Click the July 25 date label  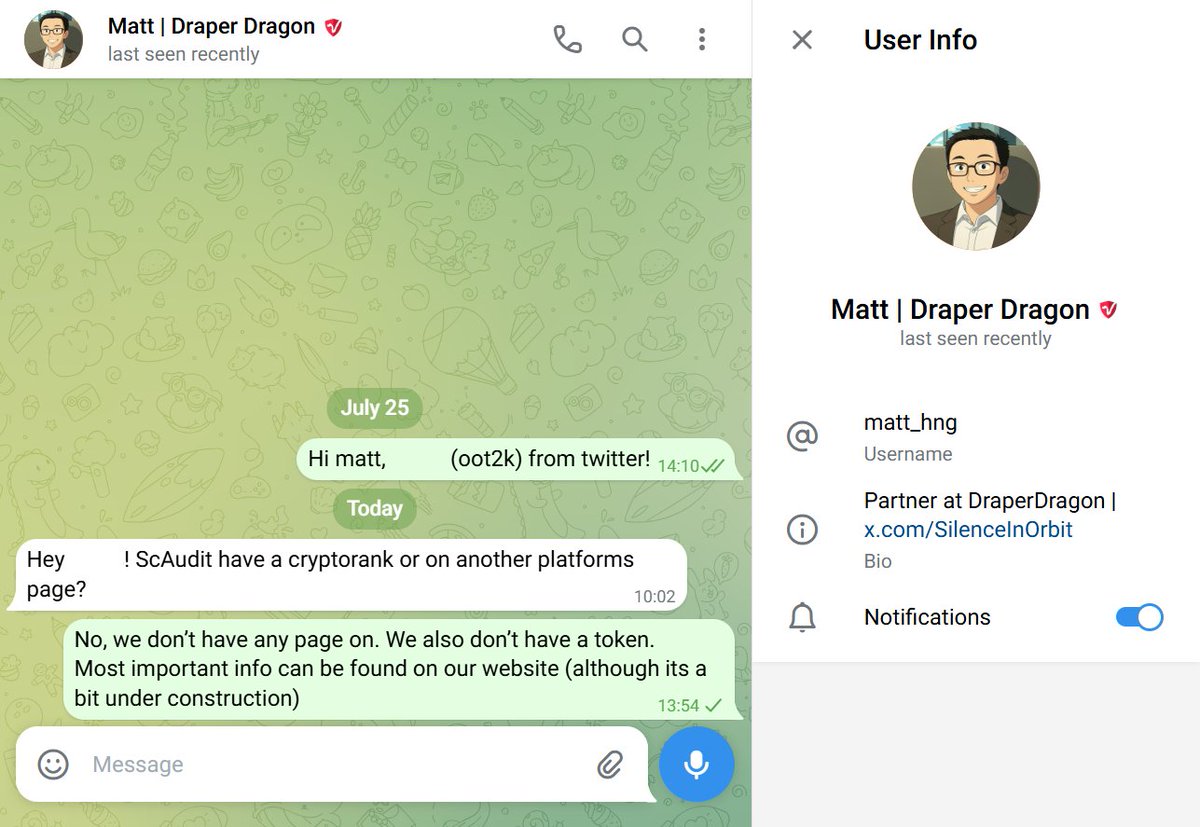[374, 407]
